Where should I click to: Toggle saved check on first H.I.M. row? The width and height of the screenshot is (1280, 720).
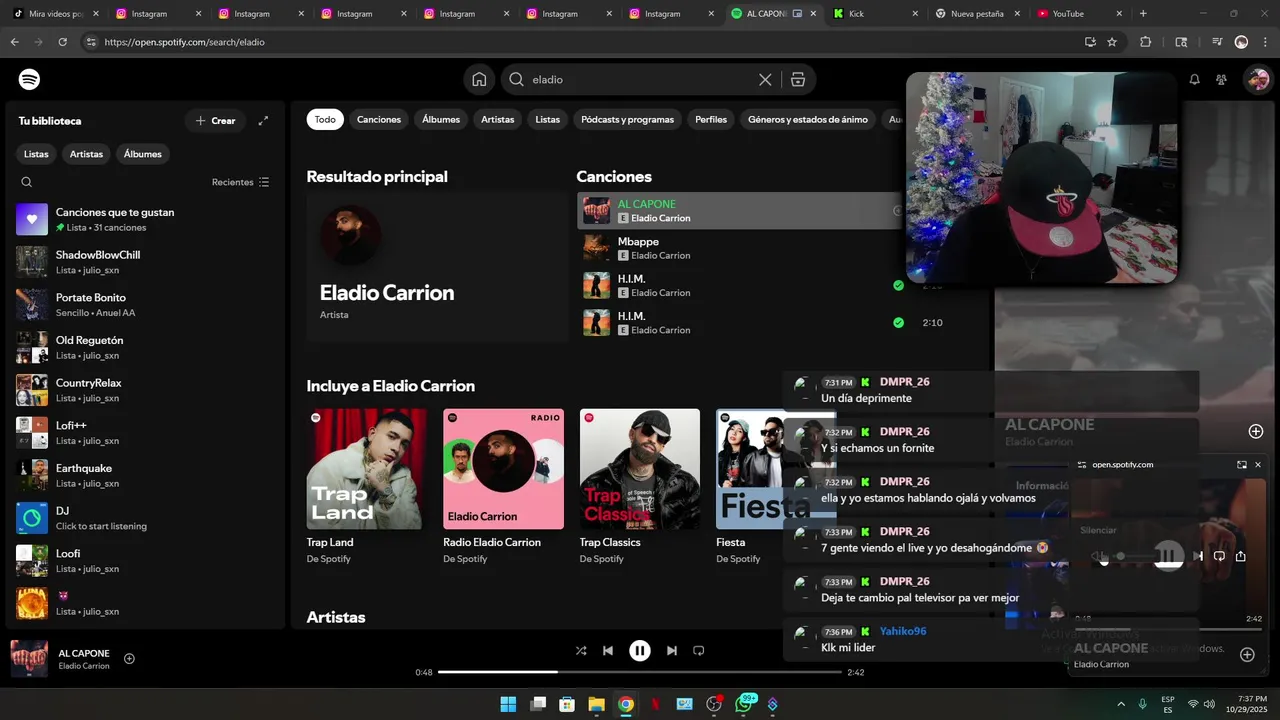click(x=898, y=286)
